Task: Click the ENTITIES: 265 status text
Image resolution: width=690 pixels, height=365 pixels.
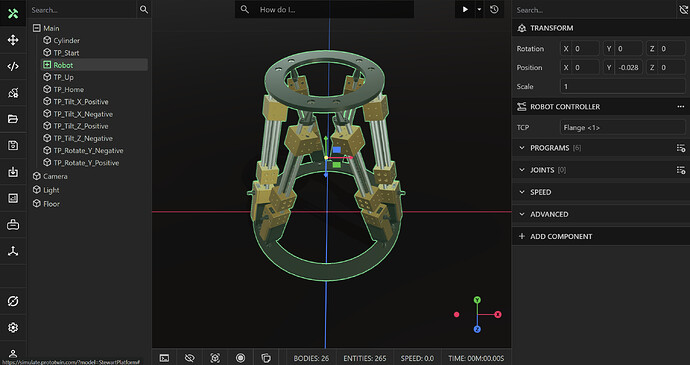Action: tap(365, 358)
